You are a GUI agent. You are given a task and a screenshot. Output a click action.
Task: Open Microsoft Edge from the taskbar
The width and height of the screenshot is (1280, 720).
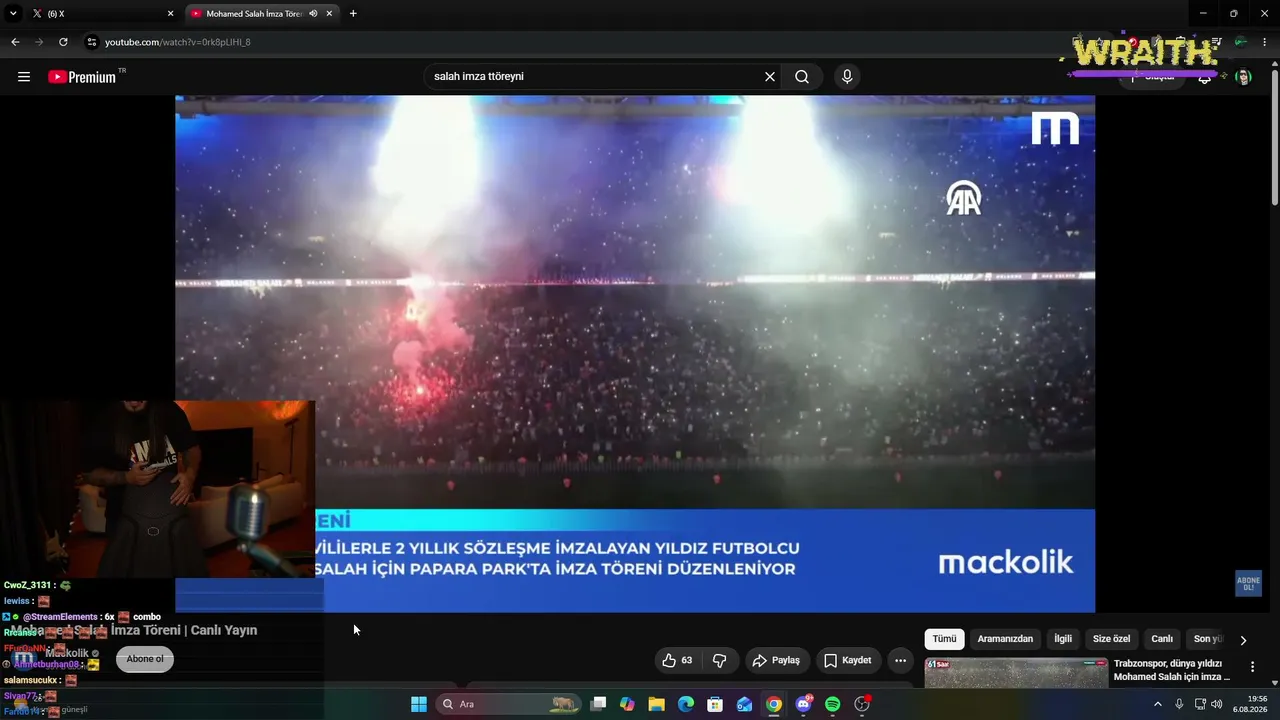[x=686, y=704]
